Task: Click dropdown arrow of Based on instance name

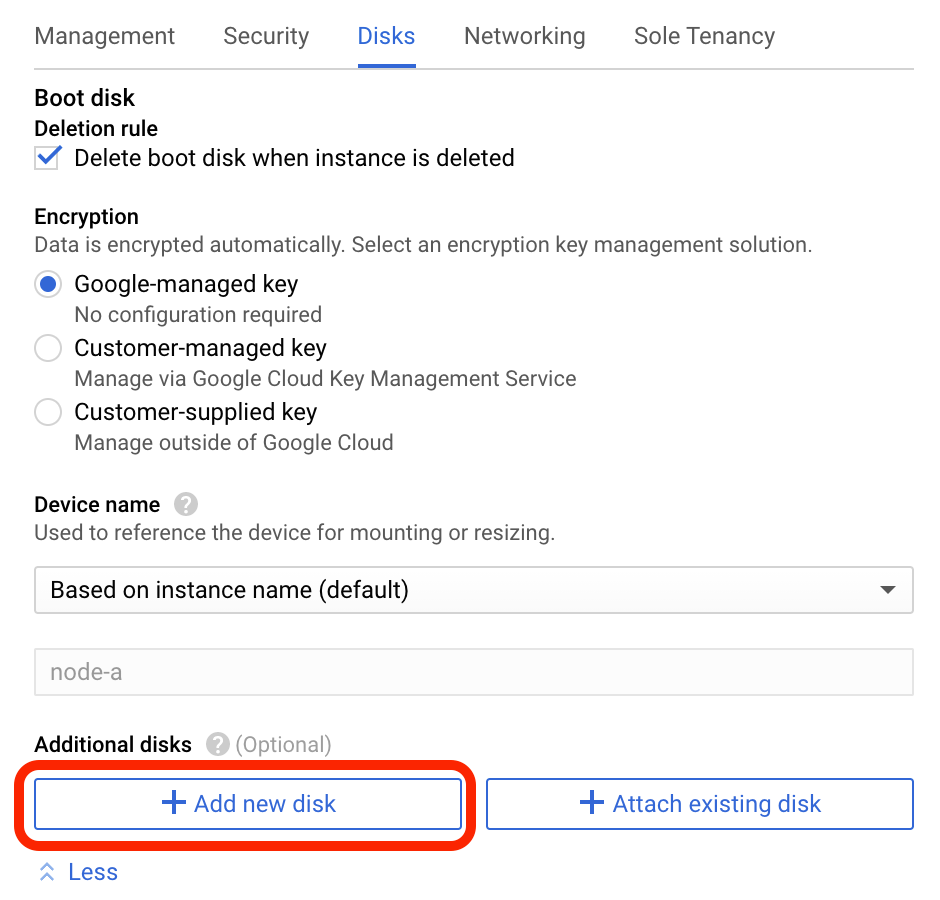Action: [x=887, y=590]
